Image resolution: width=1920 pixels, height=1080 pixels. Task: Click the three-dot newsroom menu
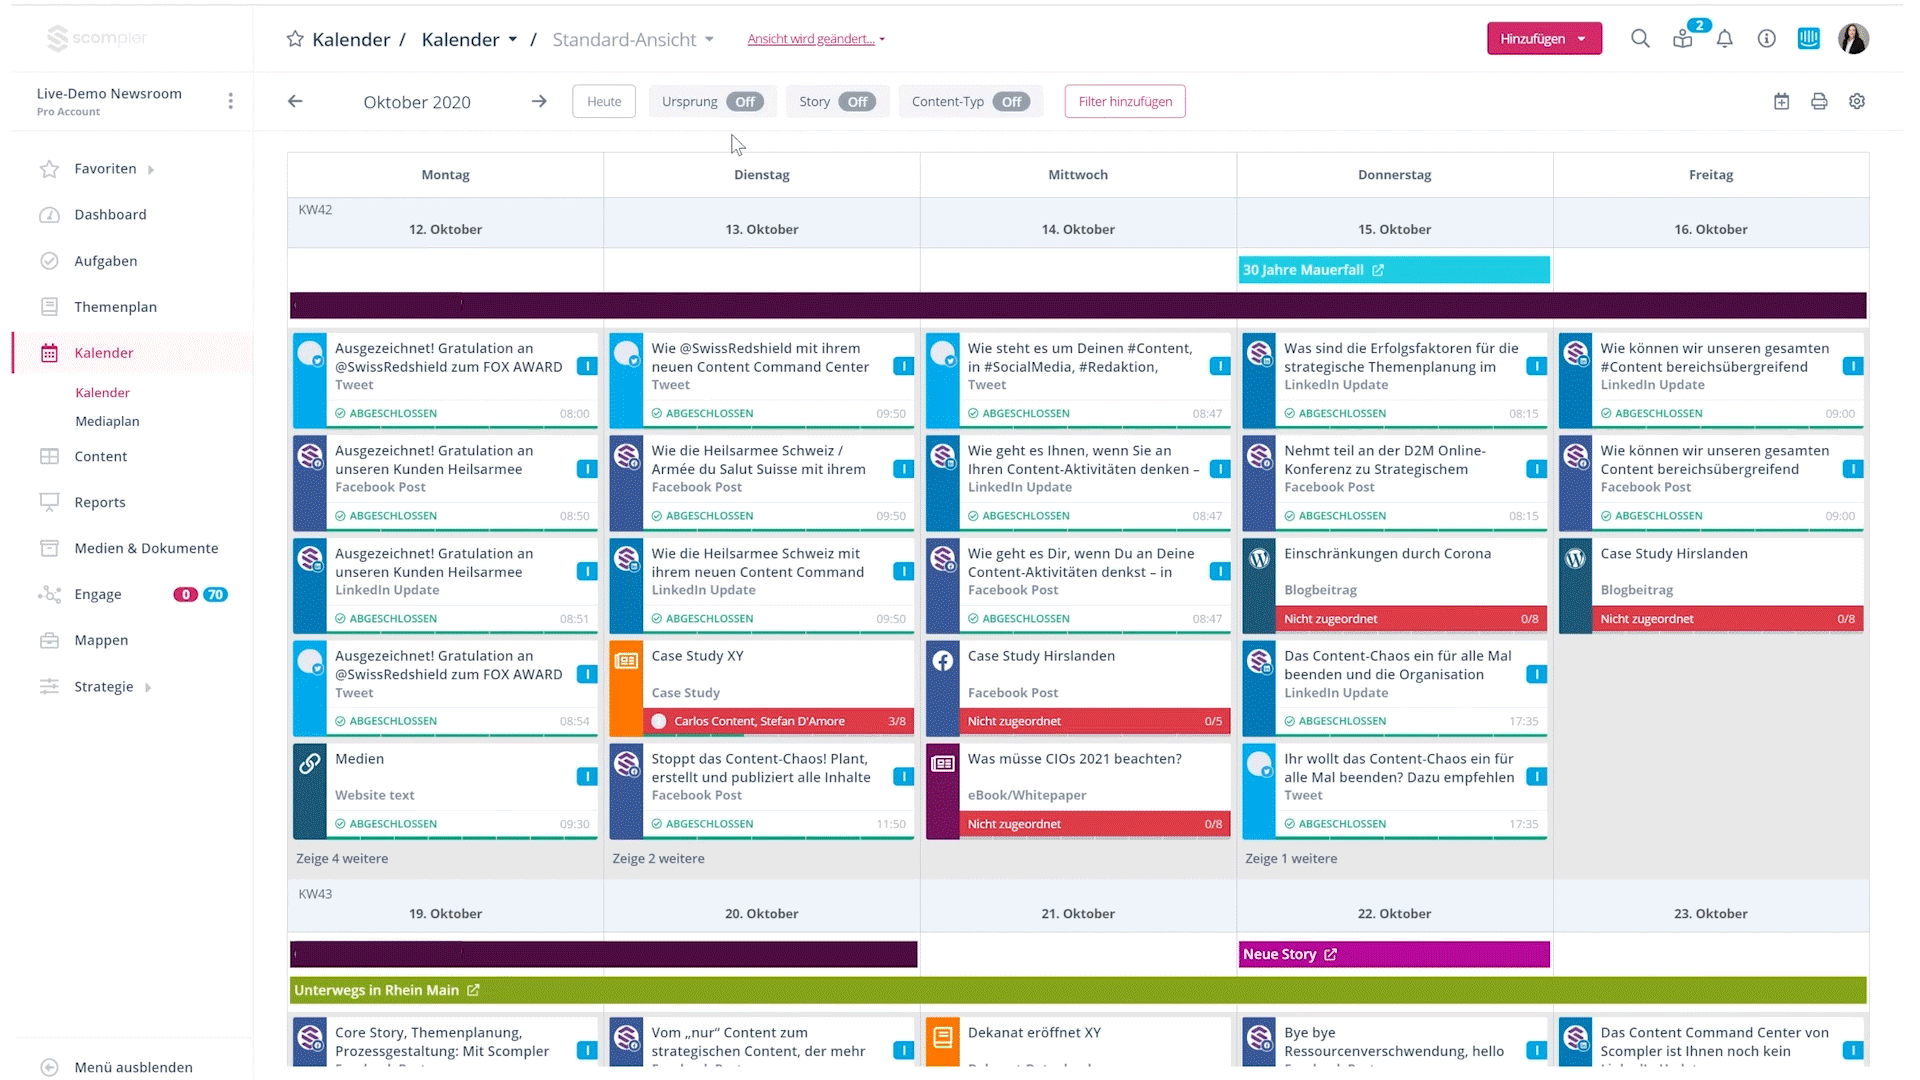click(x=231, y=101)
